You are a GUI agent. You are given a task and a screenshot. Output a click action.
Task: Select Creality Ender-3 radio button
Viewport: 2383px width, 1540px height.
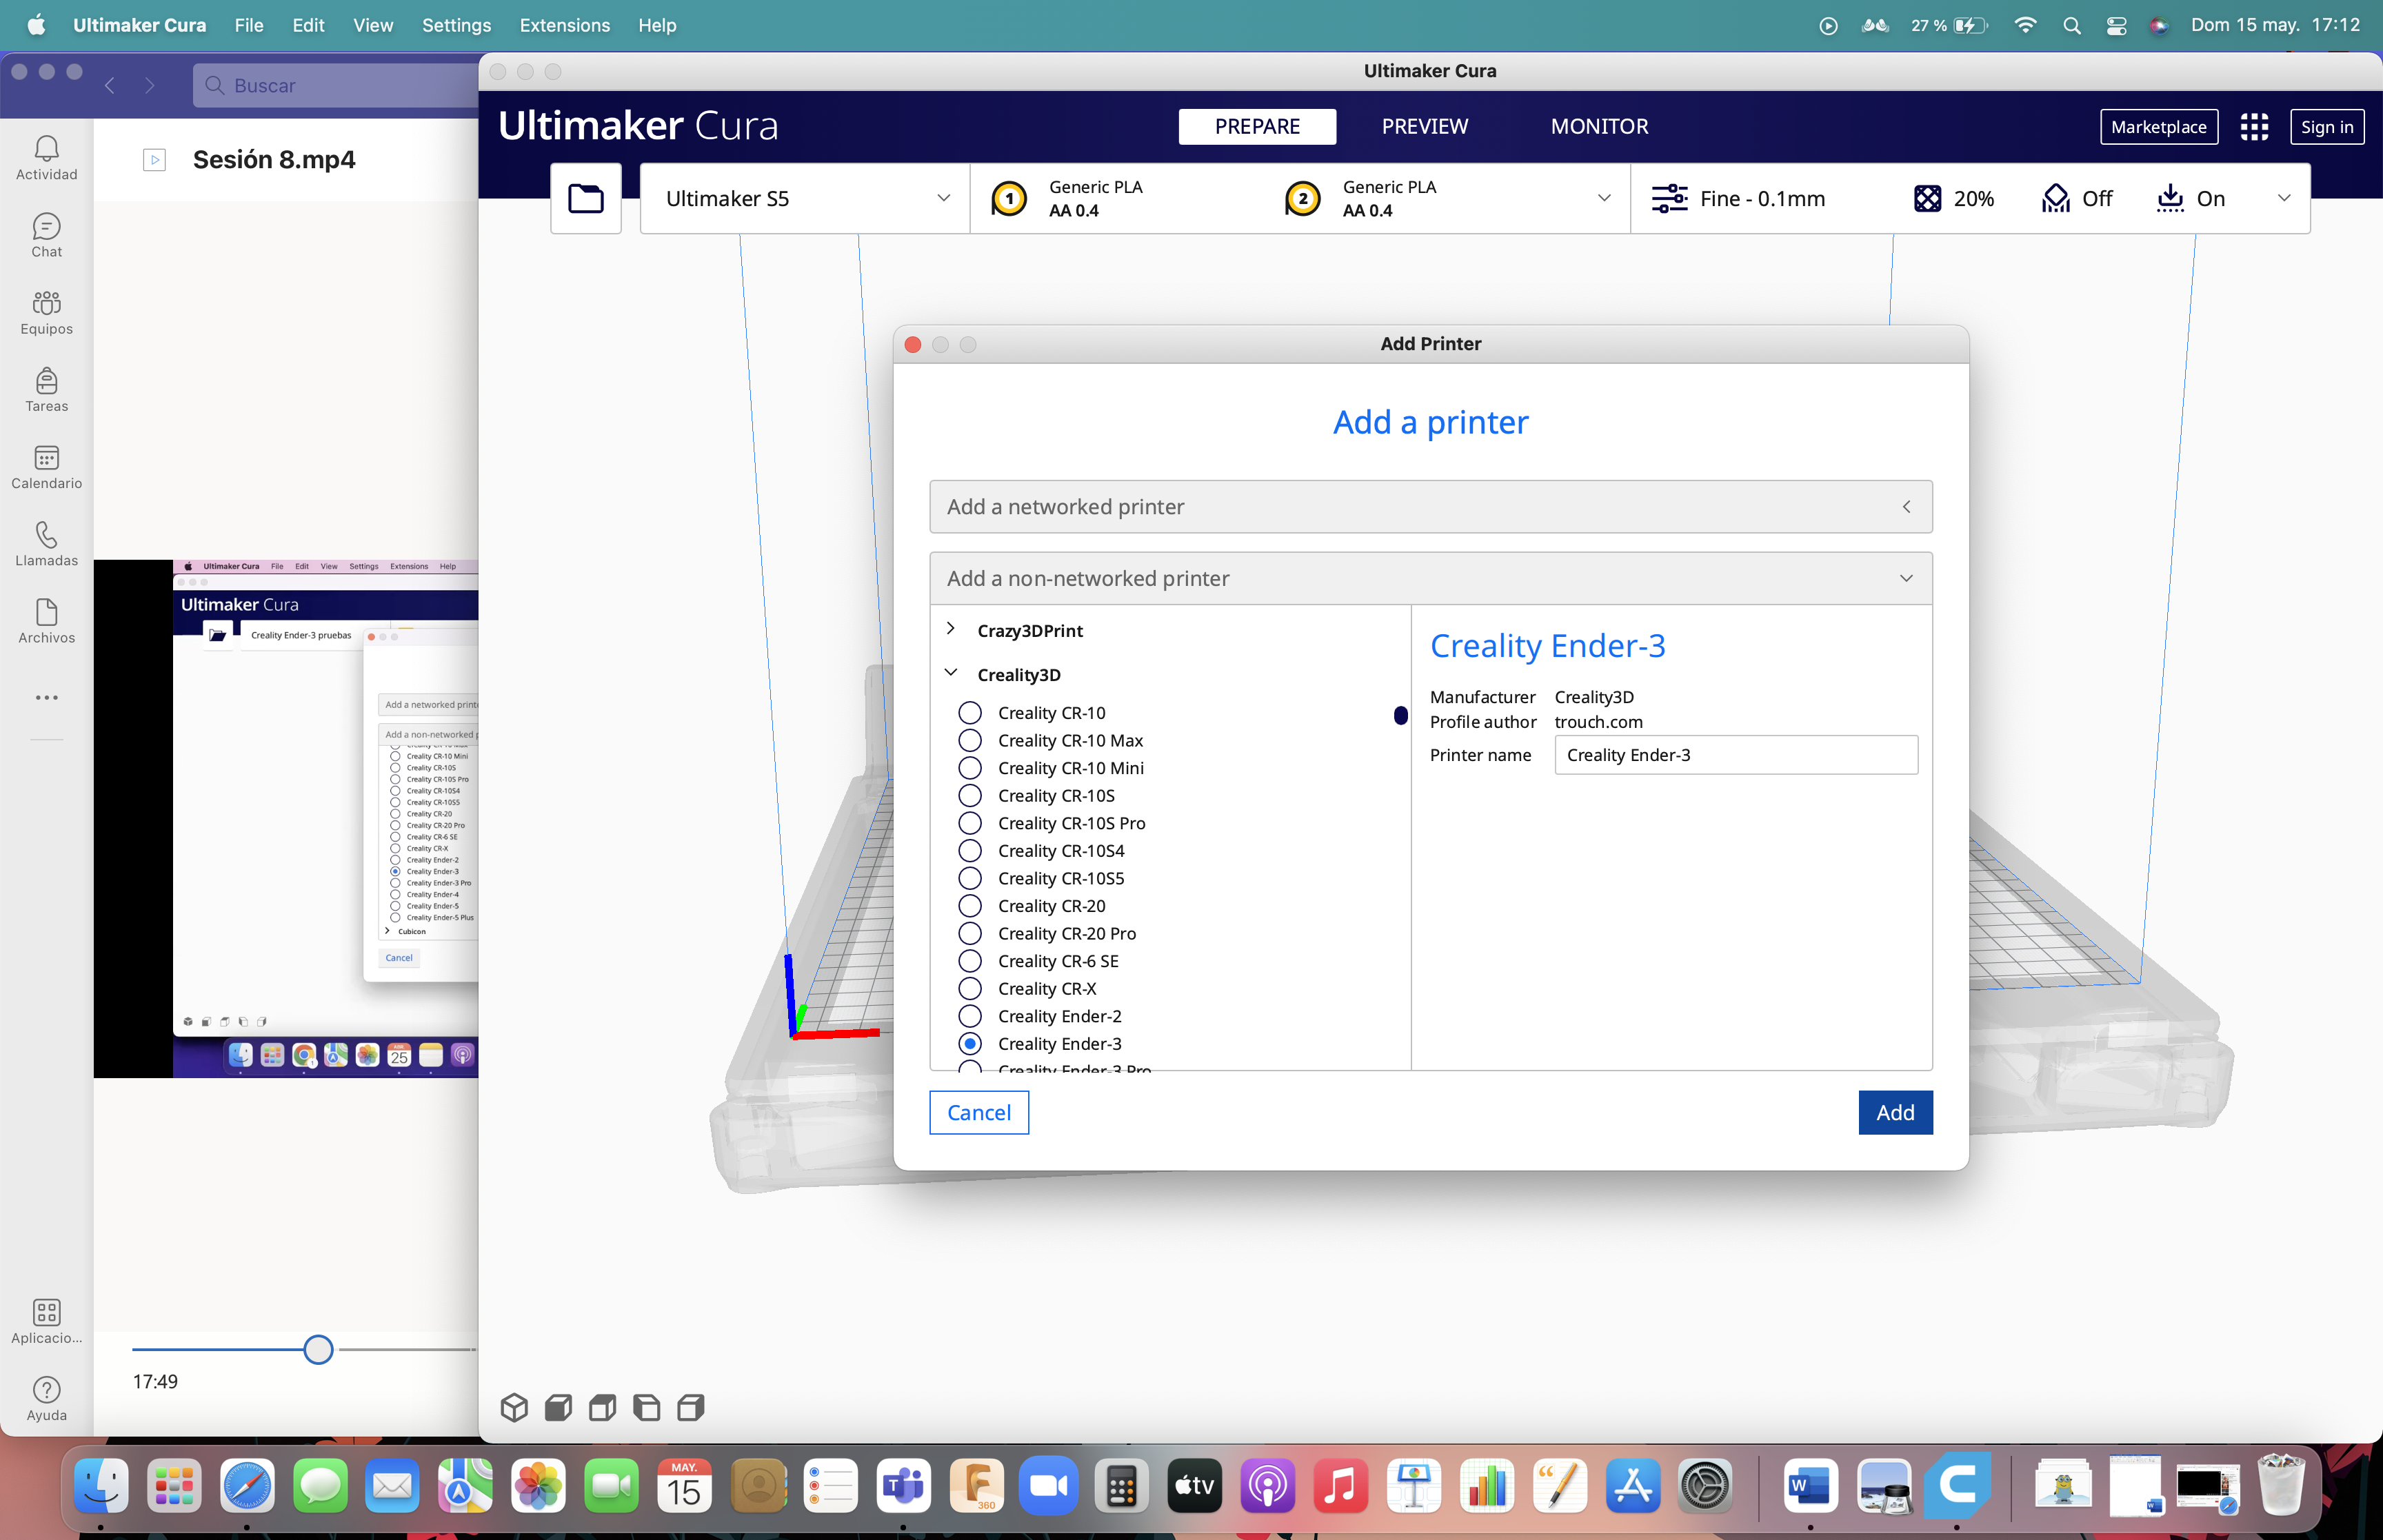click(969, 1043)
